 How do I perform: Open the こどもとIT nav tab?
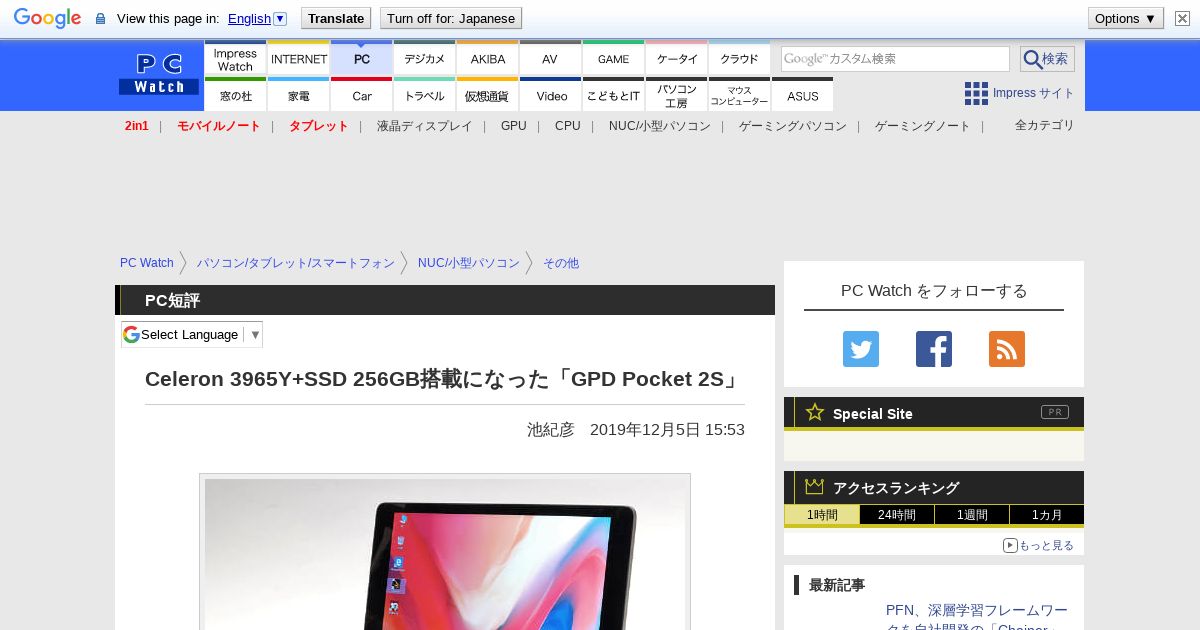pos(613,95)
